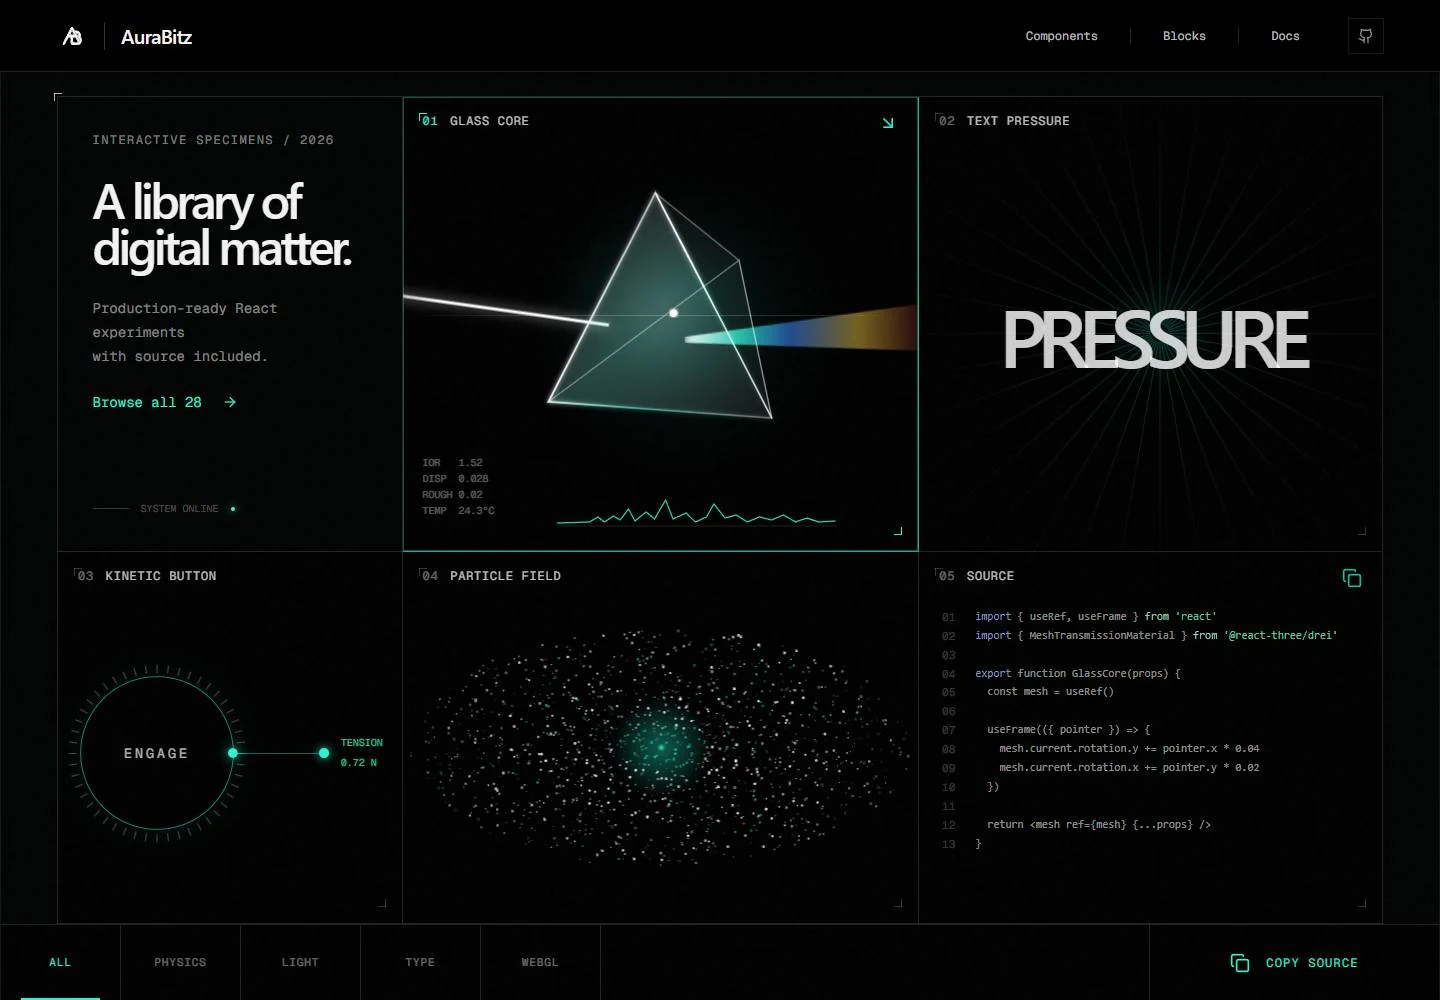This screenshot has width=1440, height=1000.
Task: Select the ALL filter tab
Action: tap(60, 962)
